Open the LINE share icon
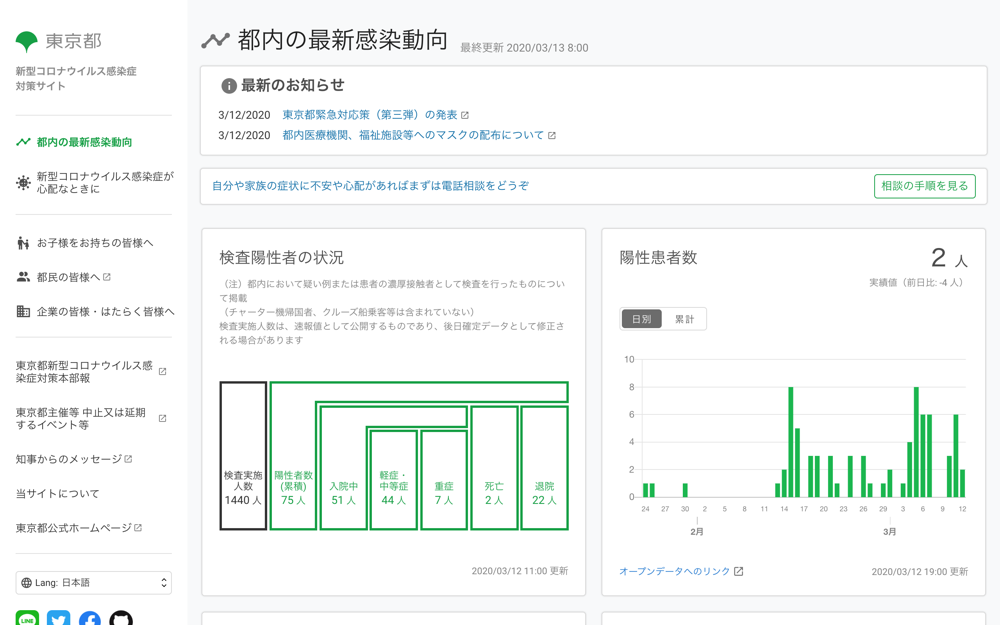1000x625 pixels. 28,620
